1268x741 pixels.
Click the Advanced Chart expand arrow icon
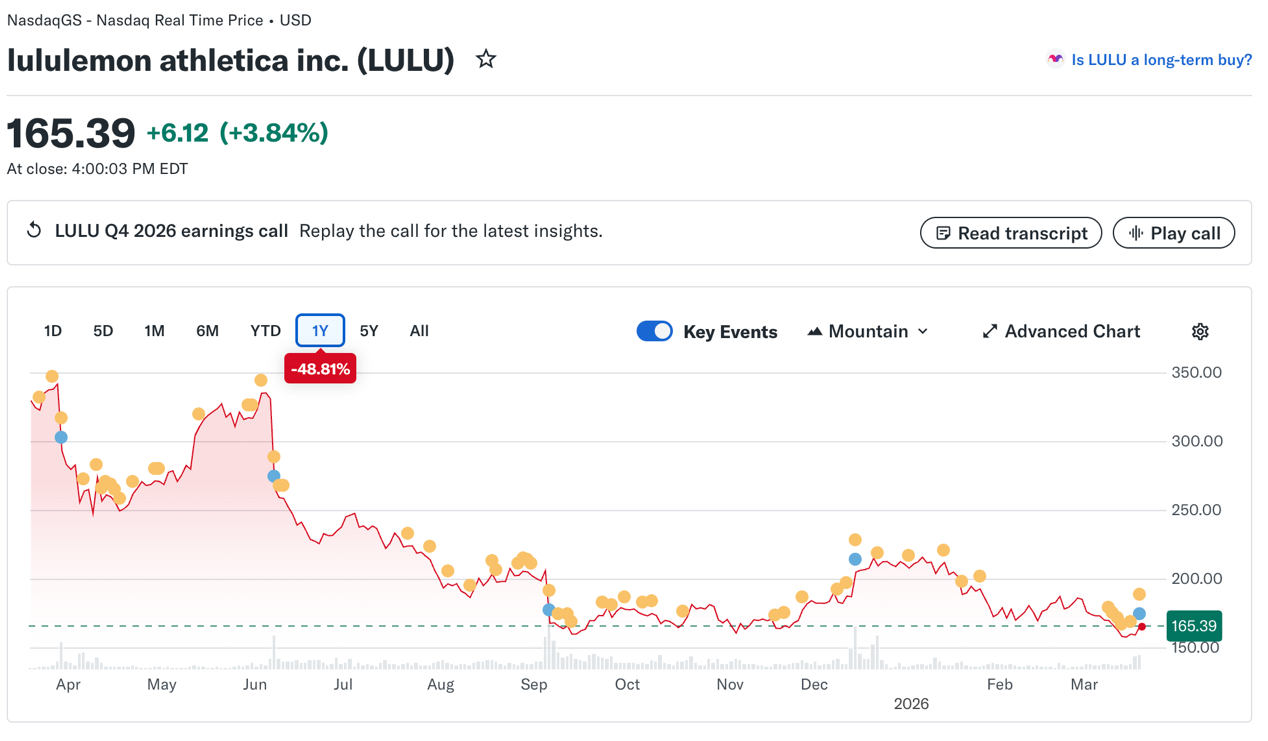(x=989, y=330)
